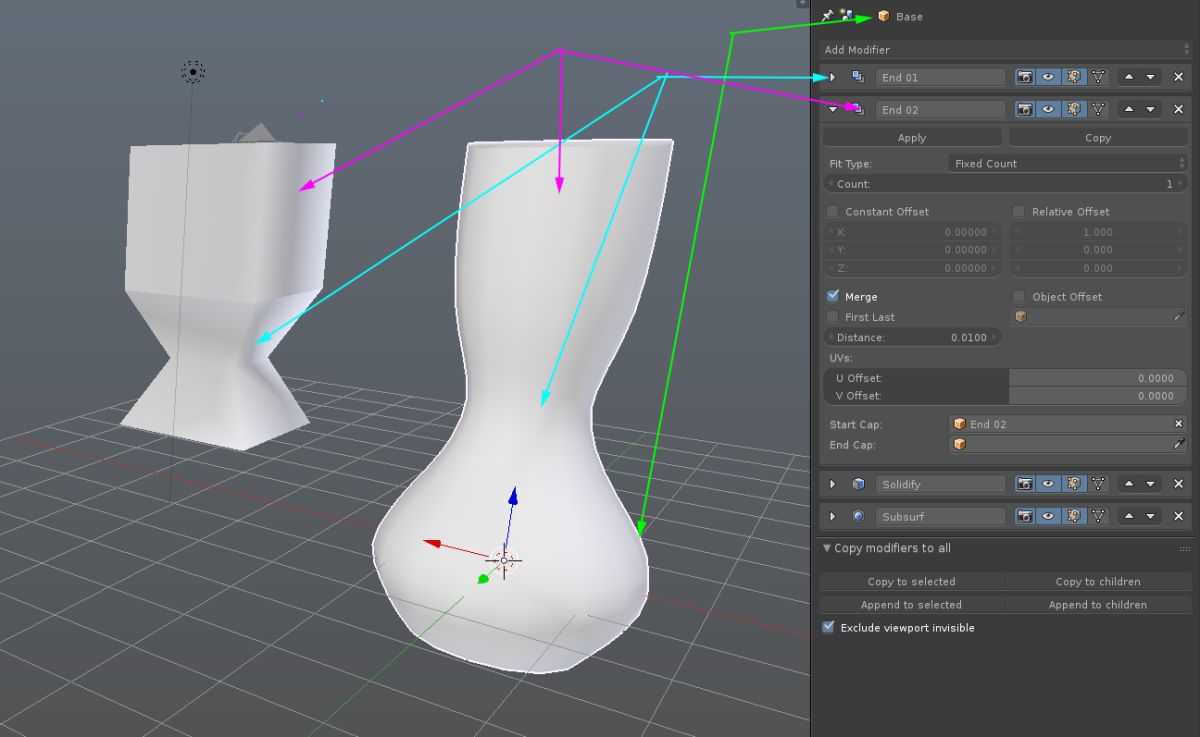The width and height of the screenshot is (1200, 737).
Task: Enable the Relative Offset checkbox
Action: (1019, 211)
